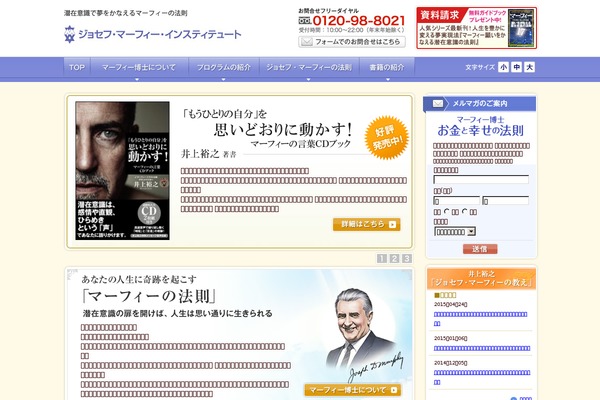Select the second radio button in newsletter form
Screen dimensions: 600x400
click(x=464, y=211)
